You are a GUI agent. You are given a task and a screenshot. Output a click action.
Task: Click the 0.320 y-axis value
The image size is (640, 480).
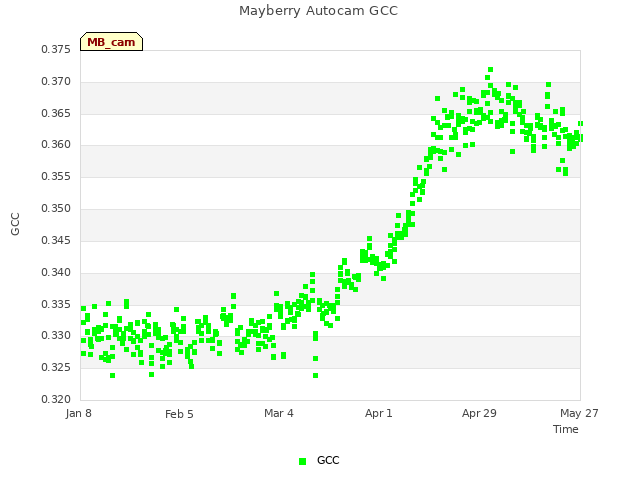[56, 399]
